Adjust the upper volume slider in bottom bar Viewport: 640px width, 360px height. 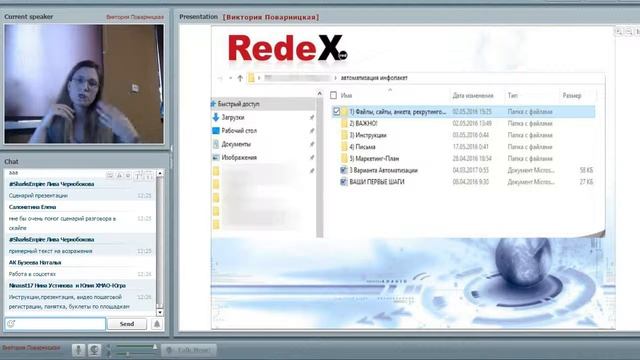[137, 347]
